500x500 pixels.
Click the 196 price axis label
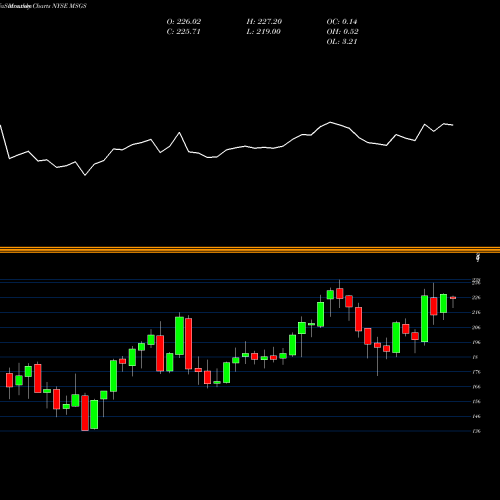coord(477,342)
